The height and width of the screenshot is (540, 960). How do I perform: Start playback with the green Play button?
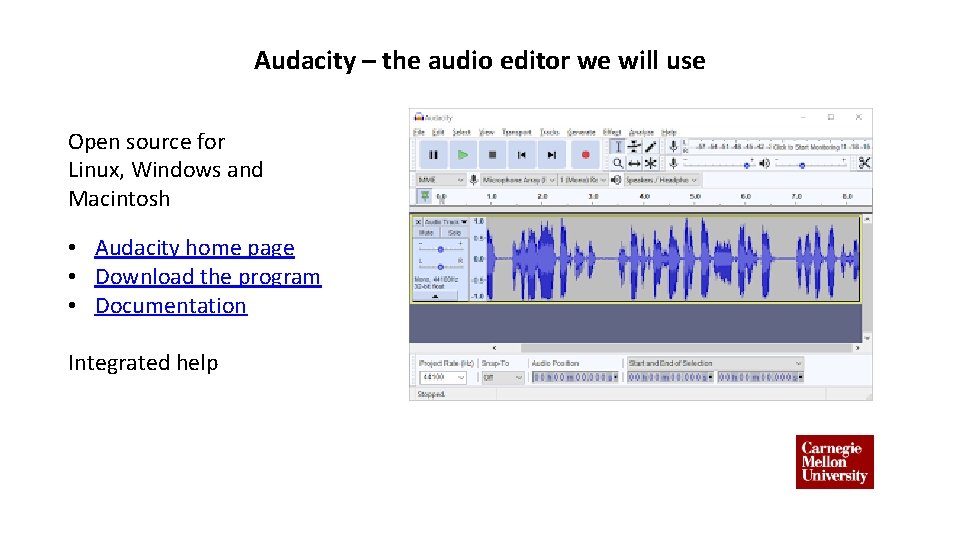463,155
